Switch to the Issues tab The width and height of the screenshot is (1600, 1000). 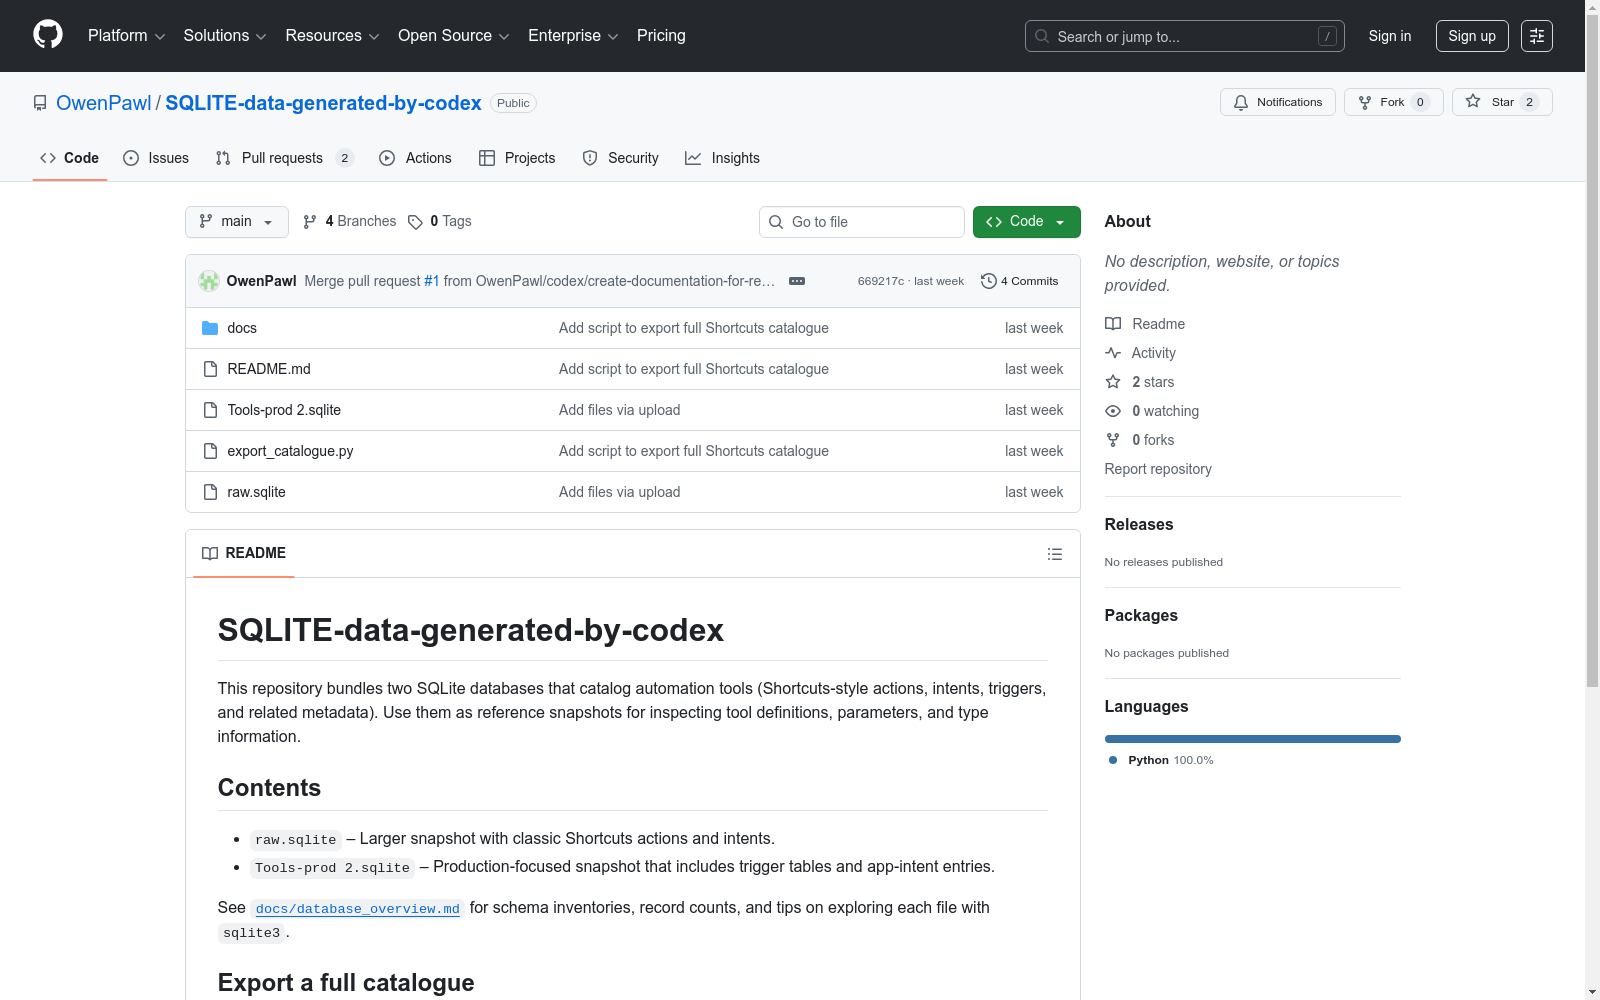click(156, 158)
